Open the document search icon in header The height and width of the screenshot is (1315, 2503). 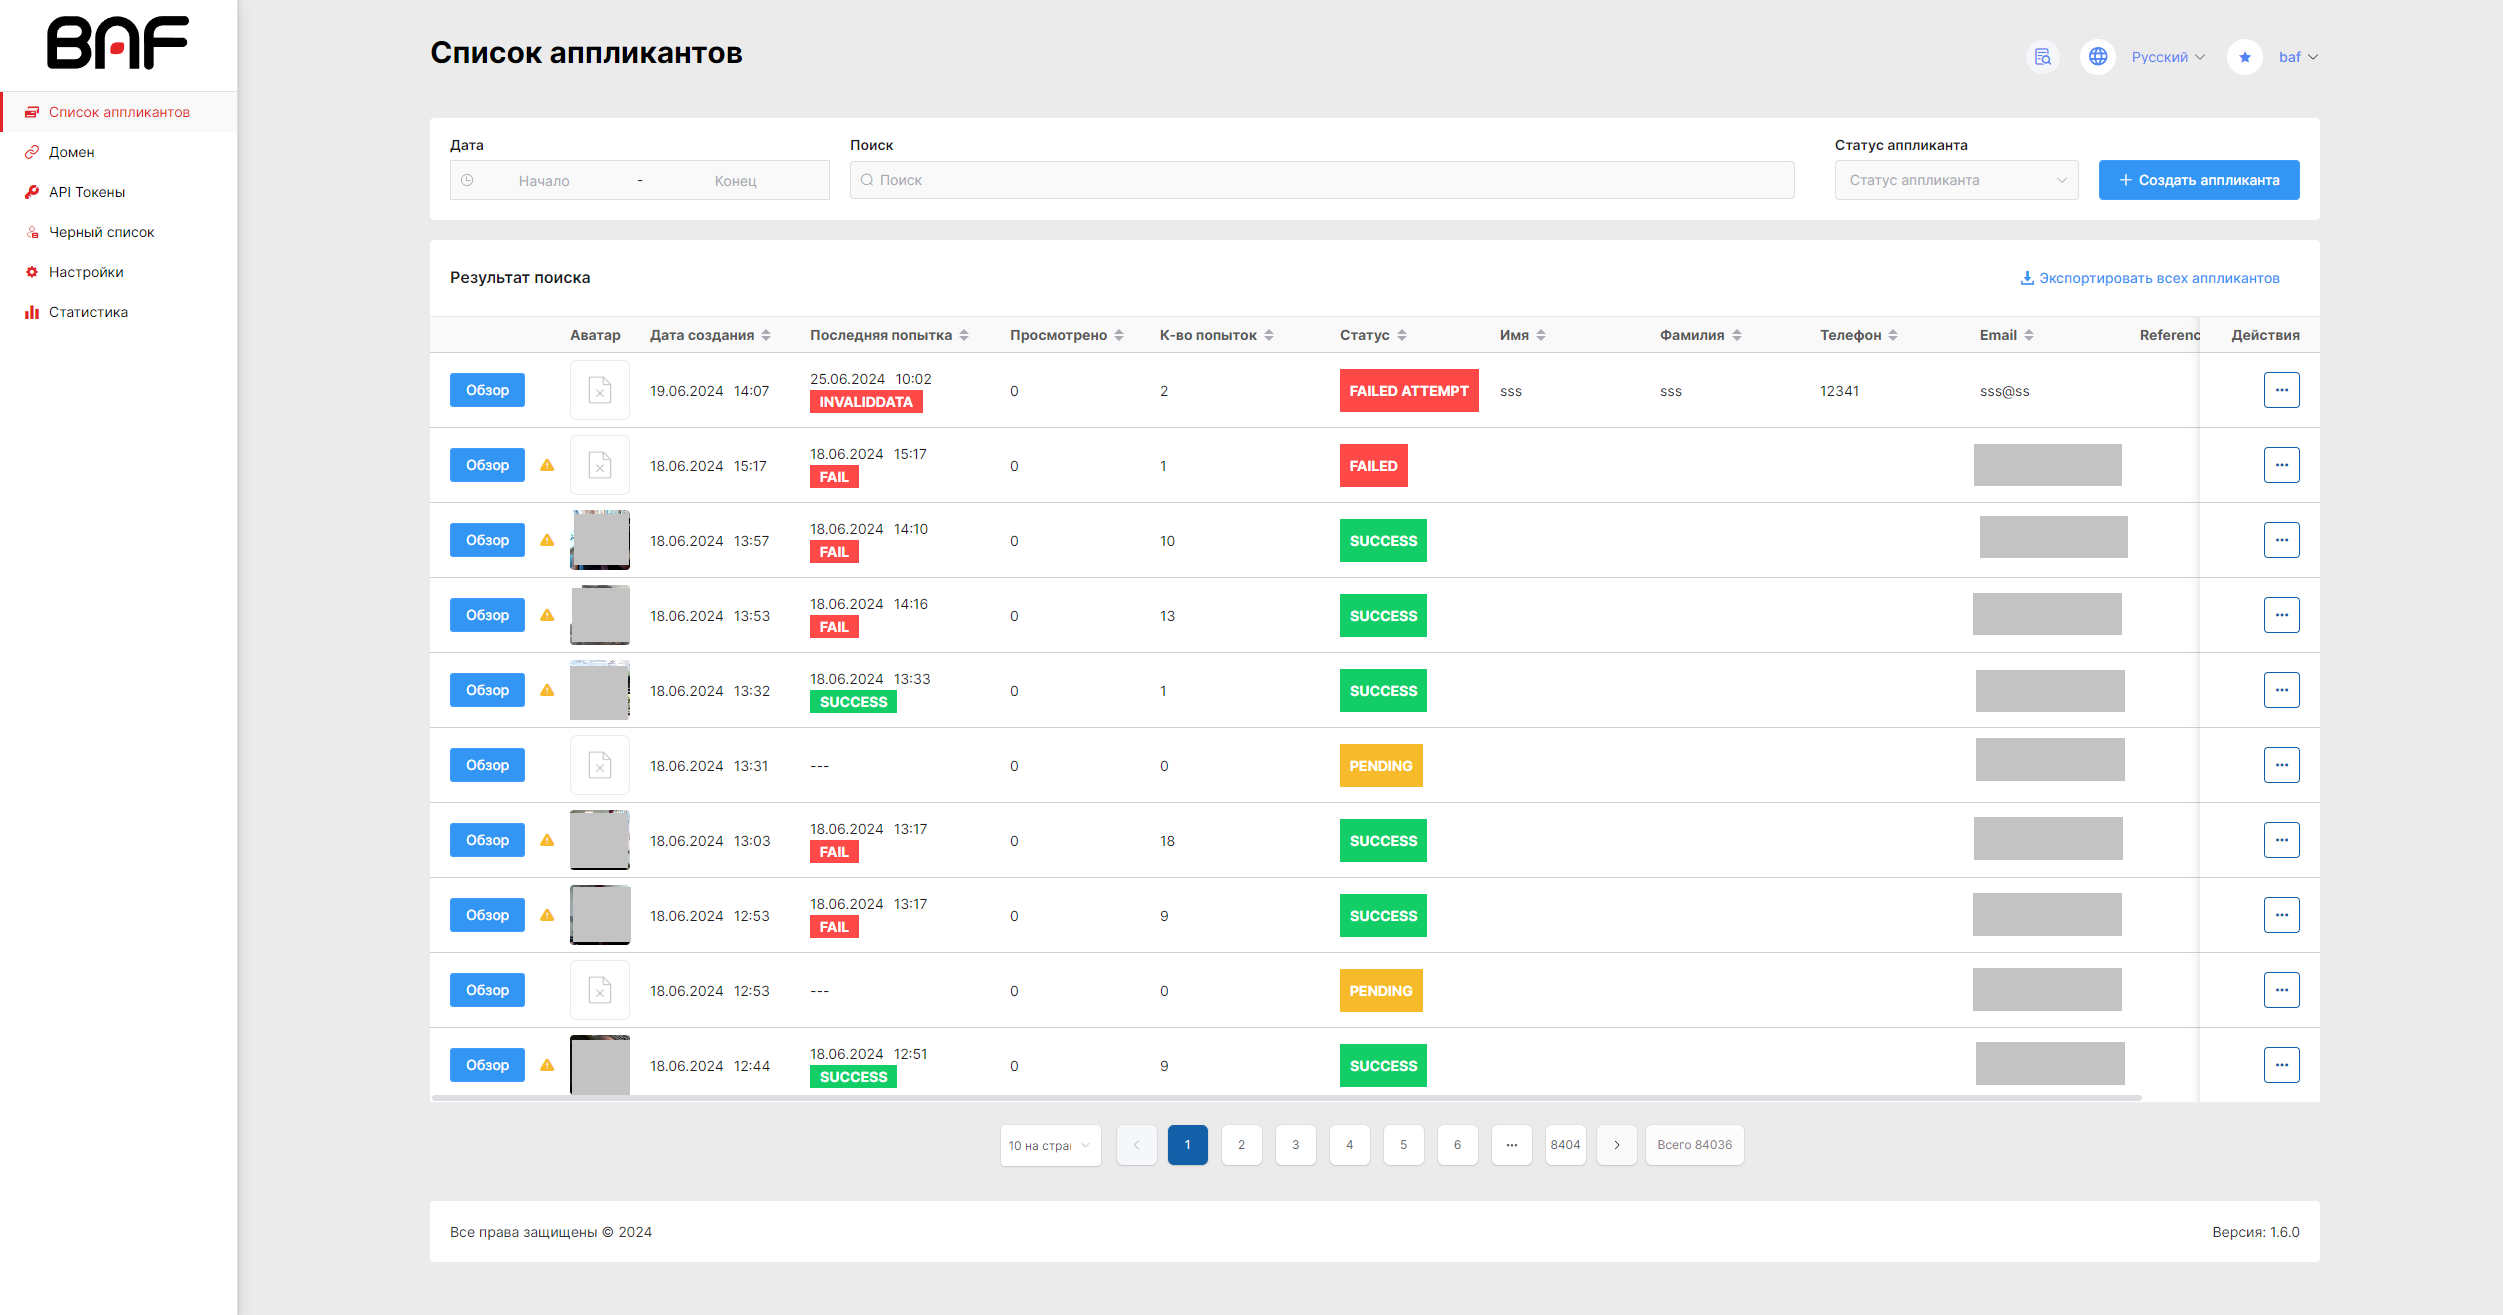2042,57
